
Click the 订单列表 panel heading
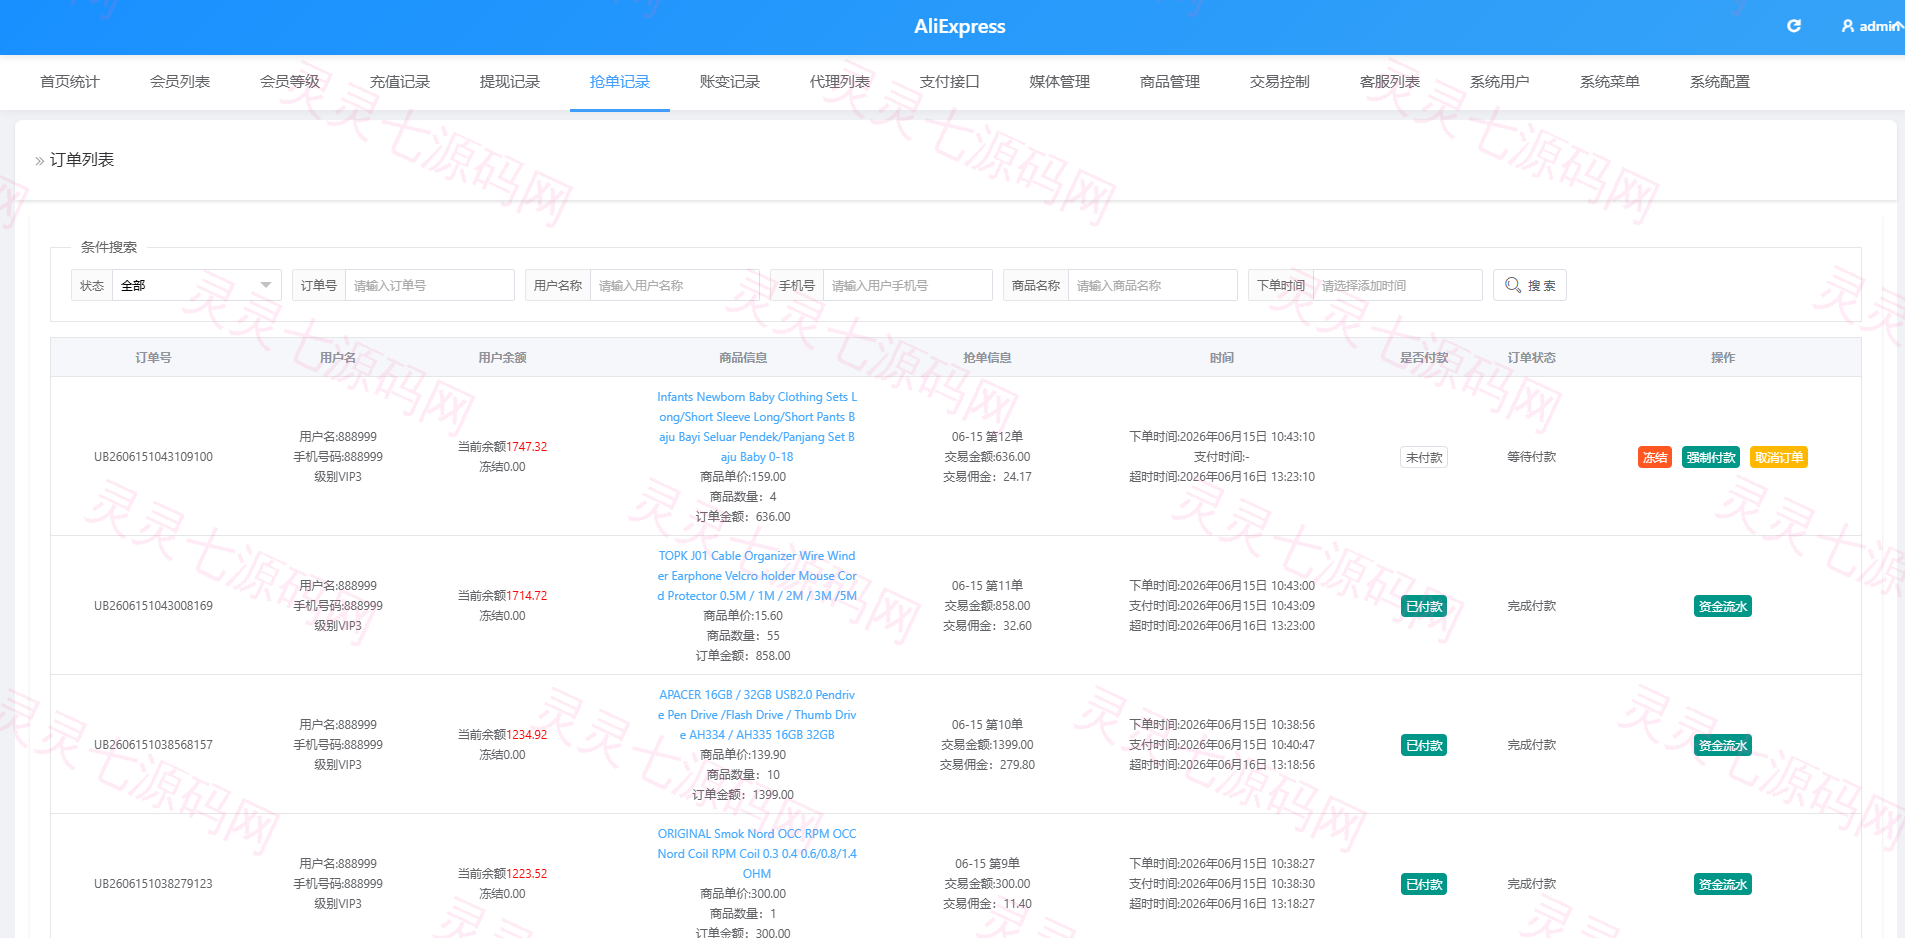(82, 160)
